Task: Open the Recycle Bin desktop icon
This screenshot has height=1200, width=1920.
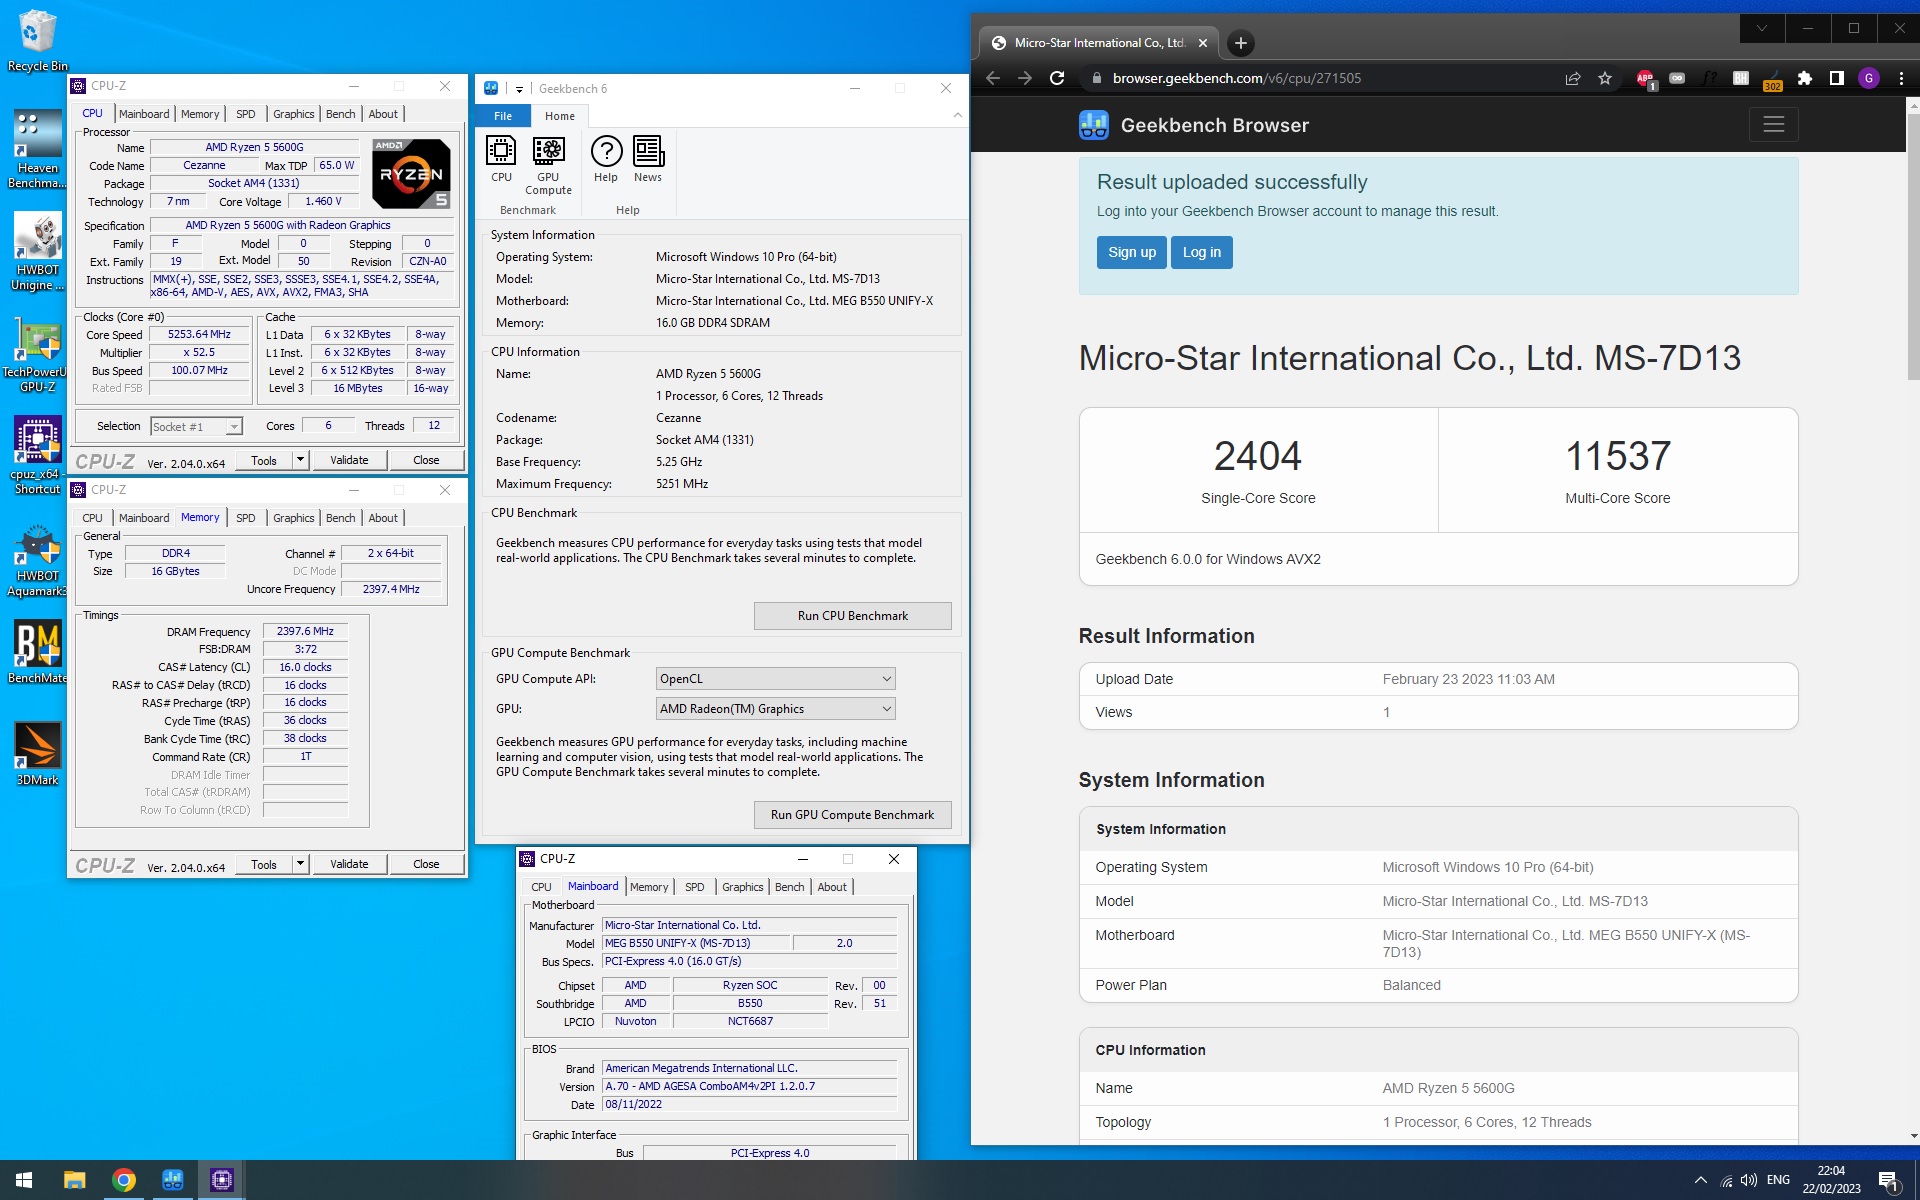Action: (37, 40)
